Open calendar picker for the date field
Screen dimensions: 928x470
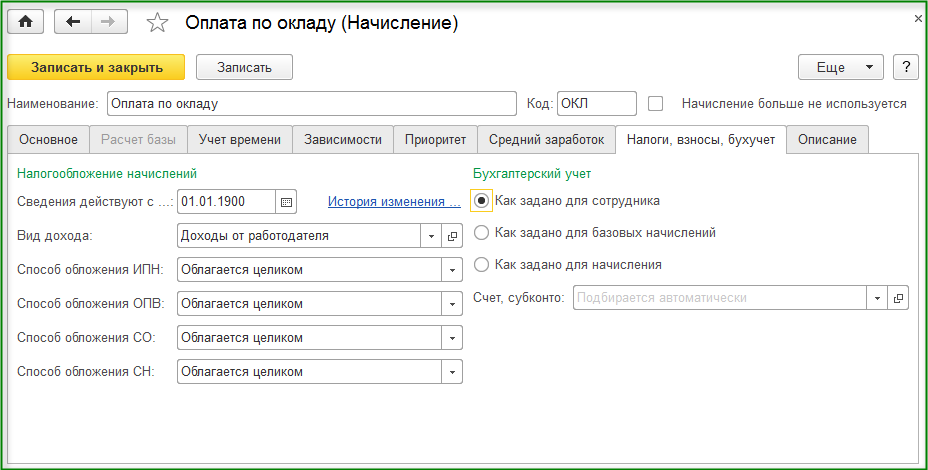pos(287,202)
